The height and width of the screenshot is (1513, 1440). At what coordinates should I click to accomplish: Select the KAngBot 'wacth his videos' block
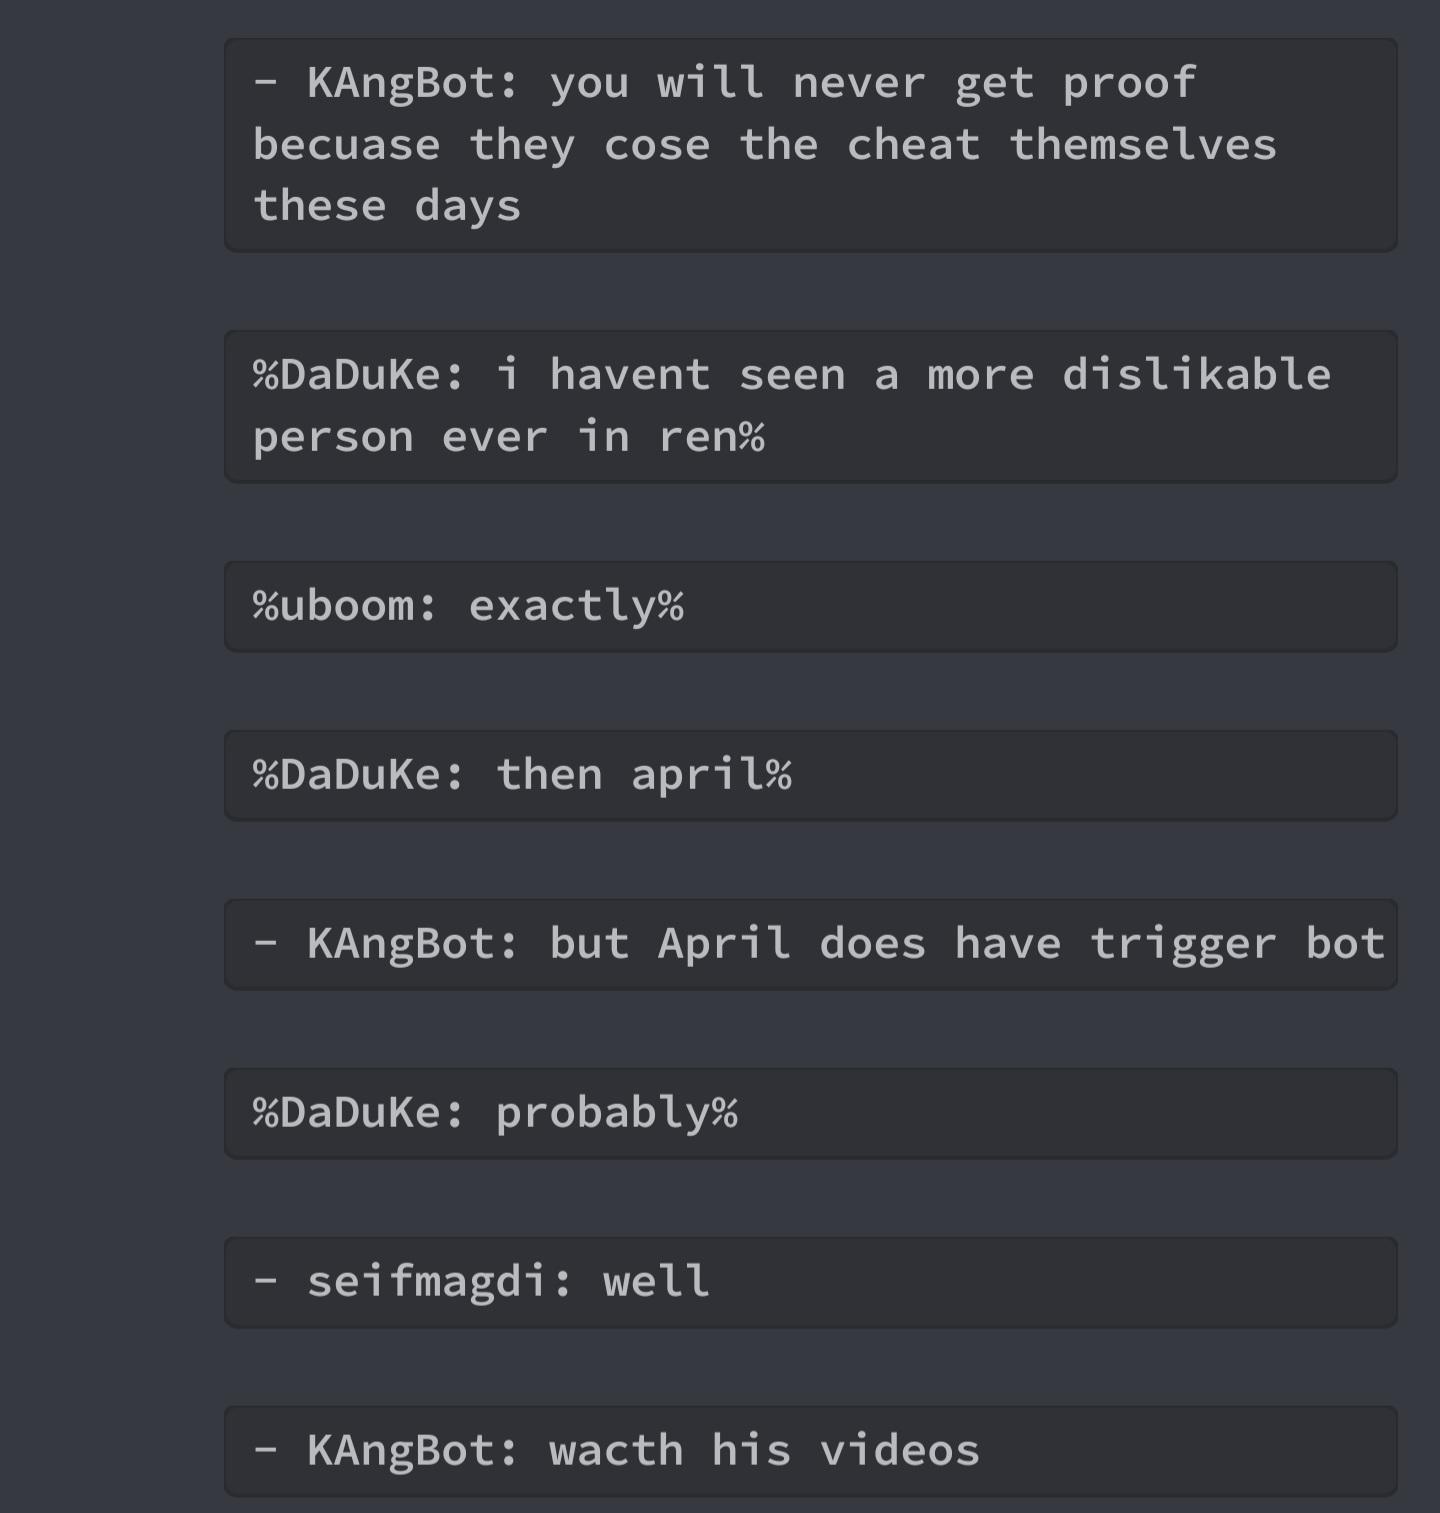[x=810, y=1452]
